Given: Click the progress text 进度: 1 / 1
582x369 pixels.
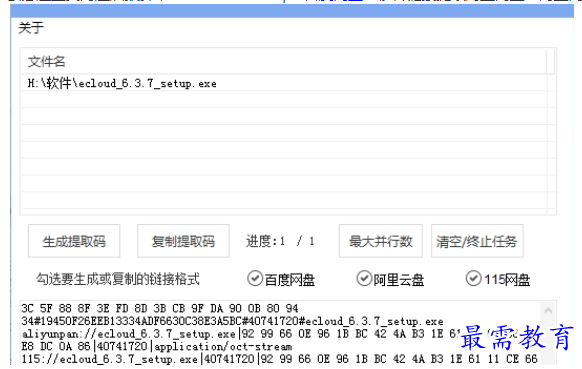Looking at the screenshot, I should (x=281, y=241).
